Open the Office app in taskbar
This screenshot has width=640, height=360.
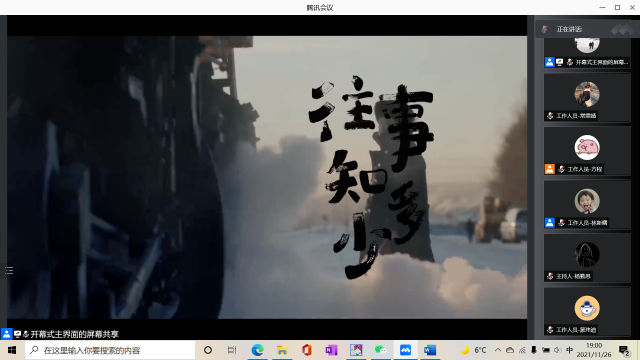[307, 350]
